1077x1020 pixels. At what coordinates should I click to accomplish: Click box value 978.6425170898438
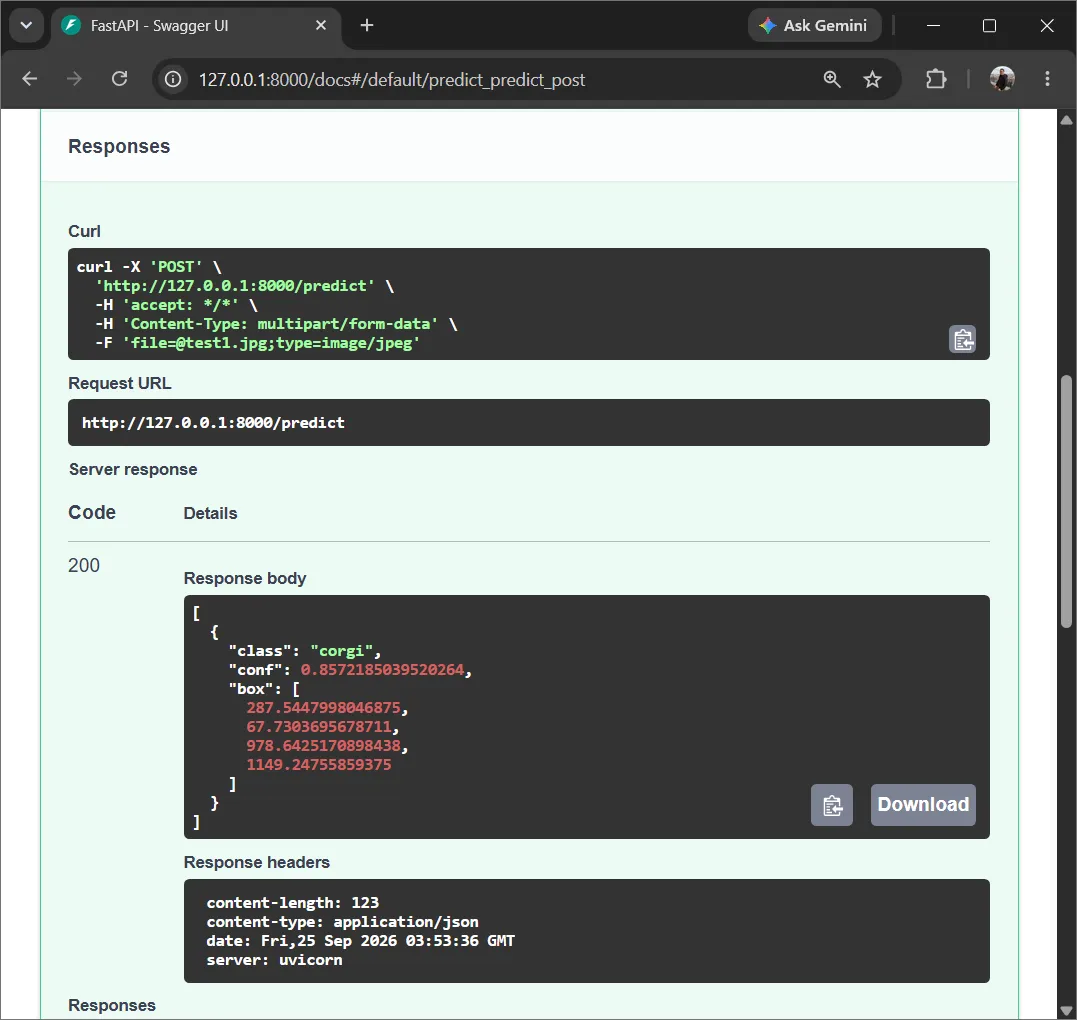(324, 746)
